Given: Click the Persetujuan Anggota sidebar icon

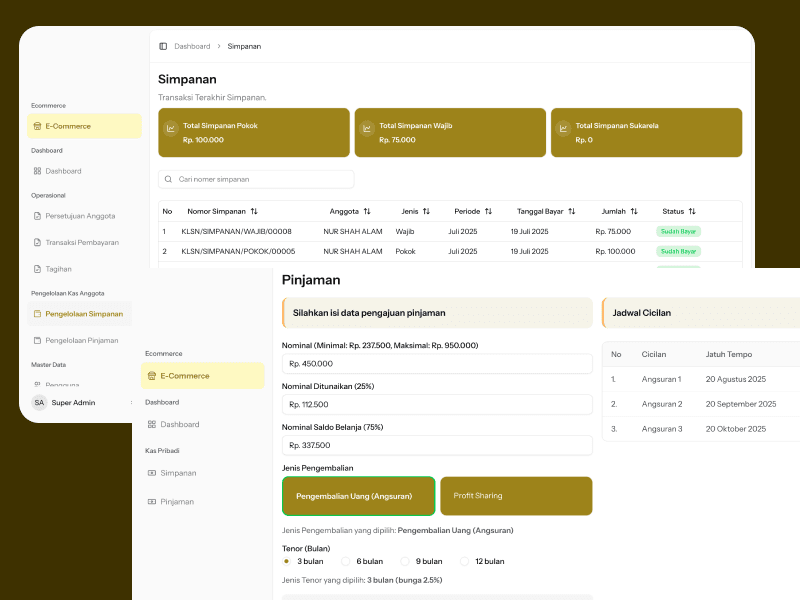Looking at the screenshot, I should (37, 215).
